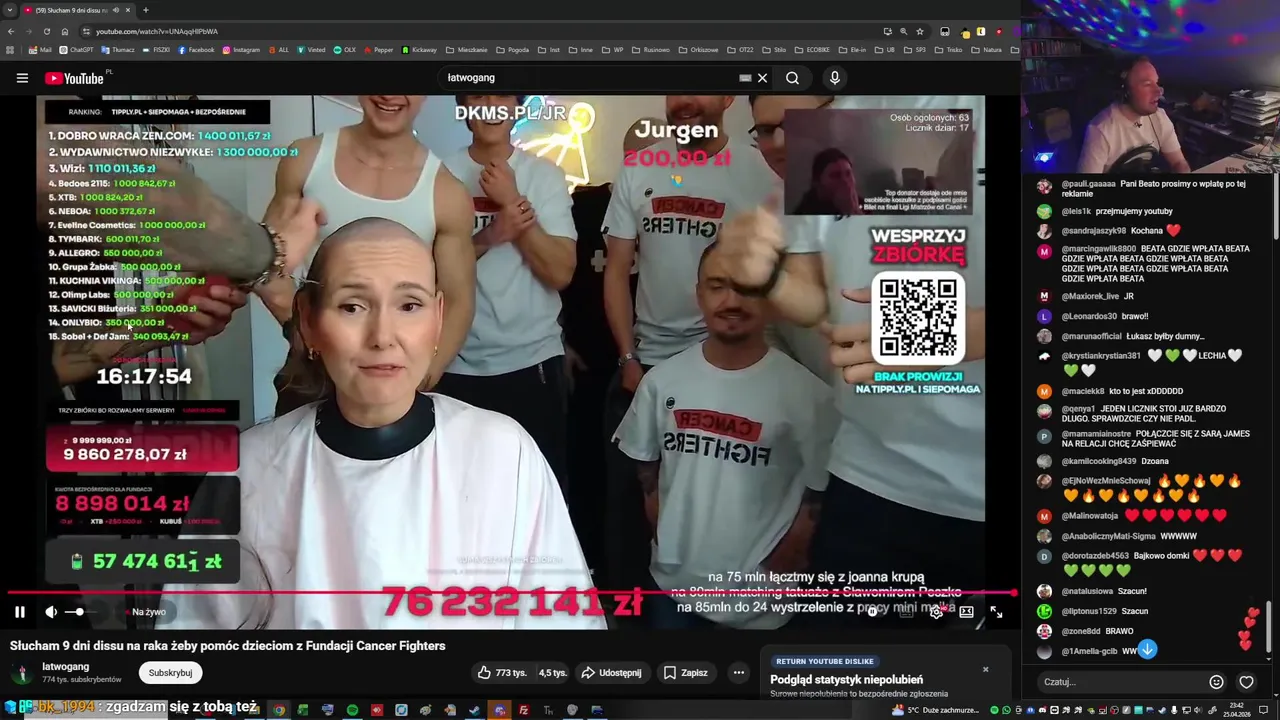Jump to newest chat messages arrow
The image size is (1280, 720).
click(1147, 650)
